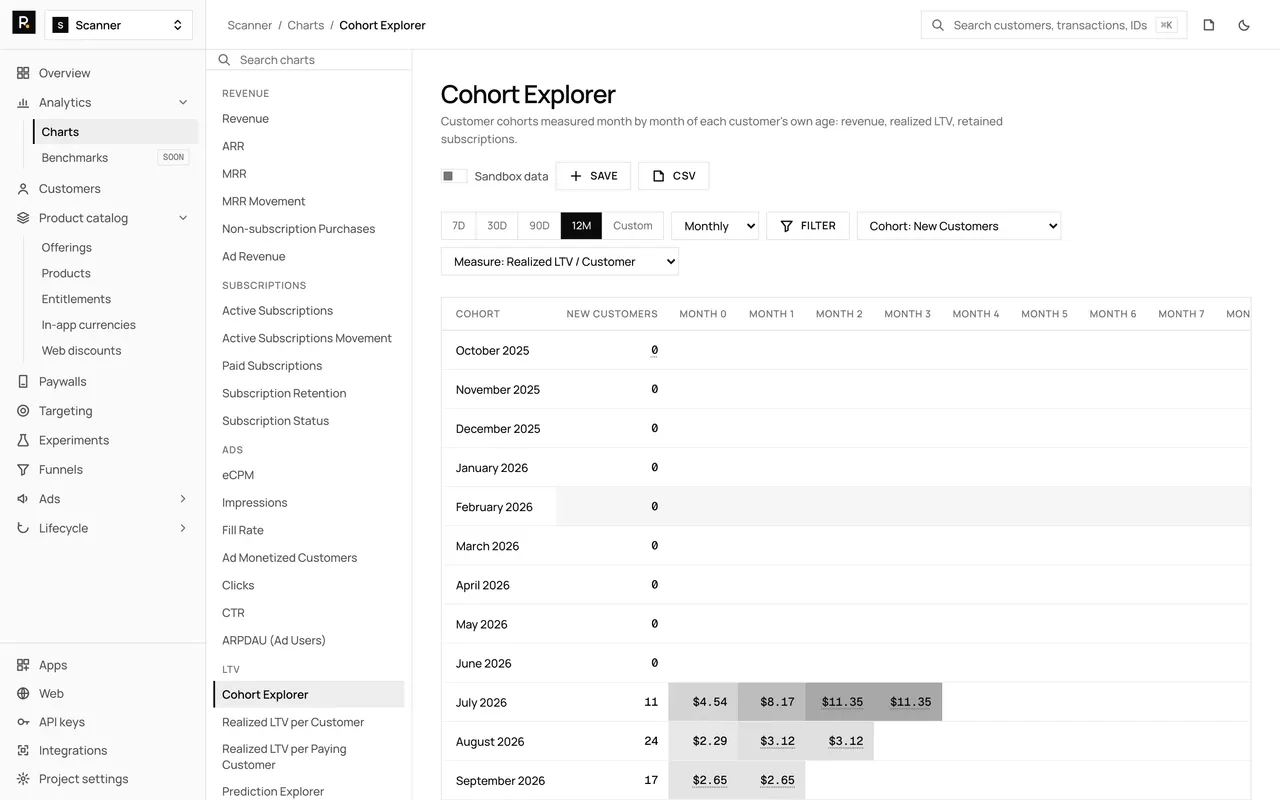Select the 7D time range
Viewport: 1280px width, 800px height.
[459, 226]
